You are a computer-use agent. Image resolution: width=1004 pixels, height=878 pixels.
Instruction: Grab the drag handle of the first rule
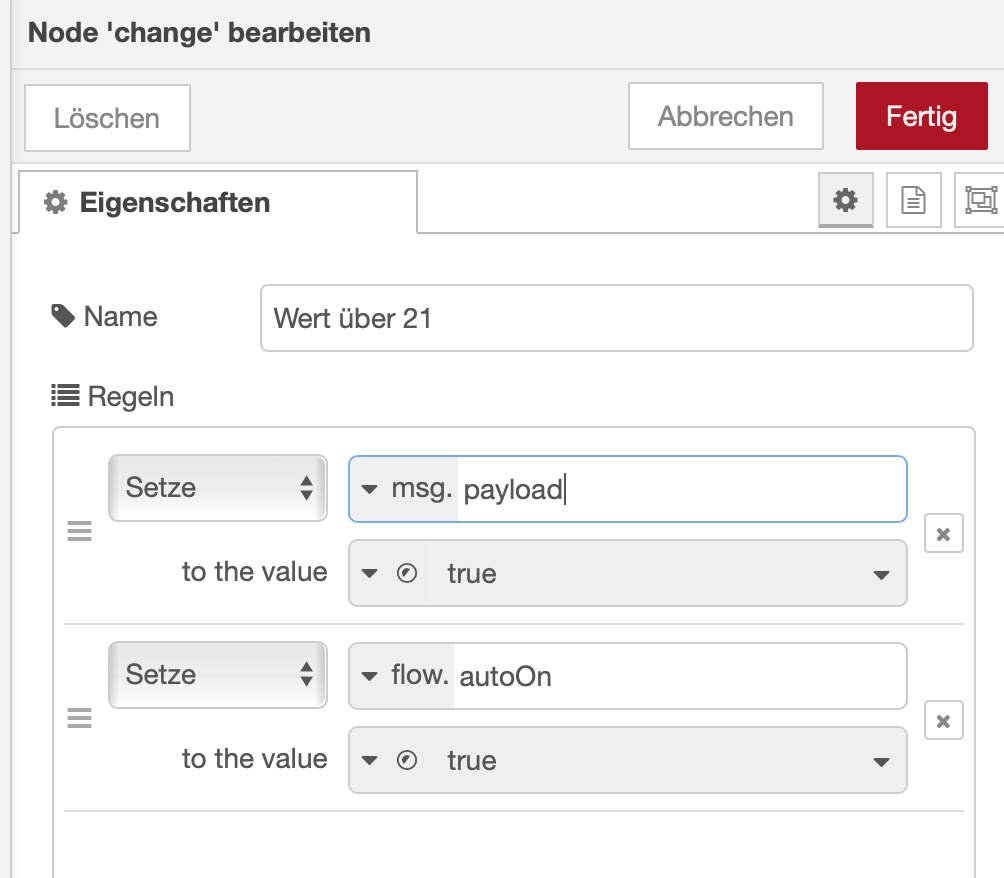tap(79, 532)
